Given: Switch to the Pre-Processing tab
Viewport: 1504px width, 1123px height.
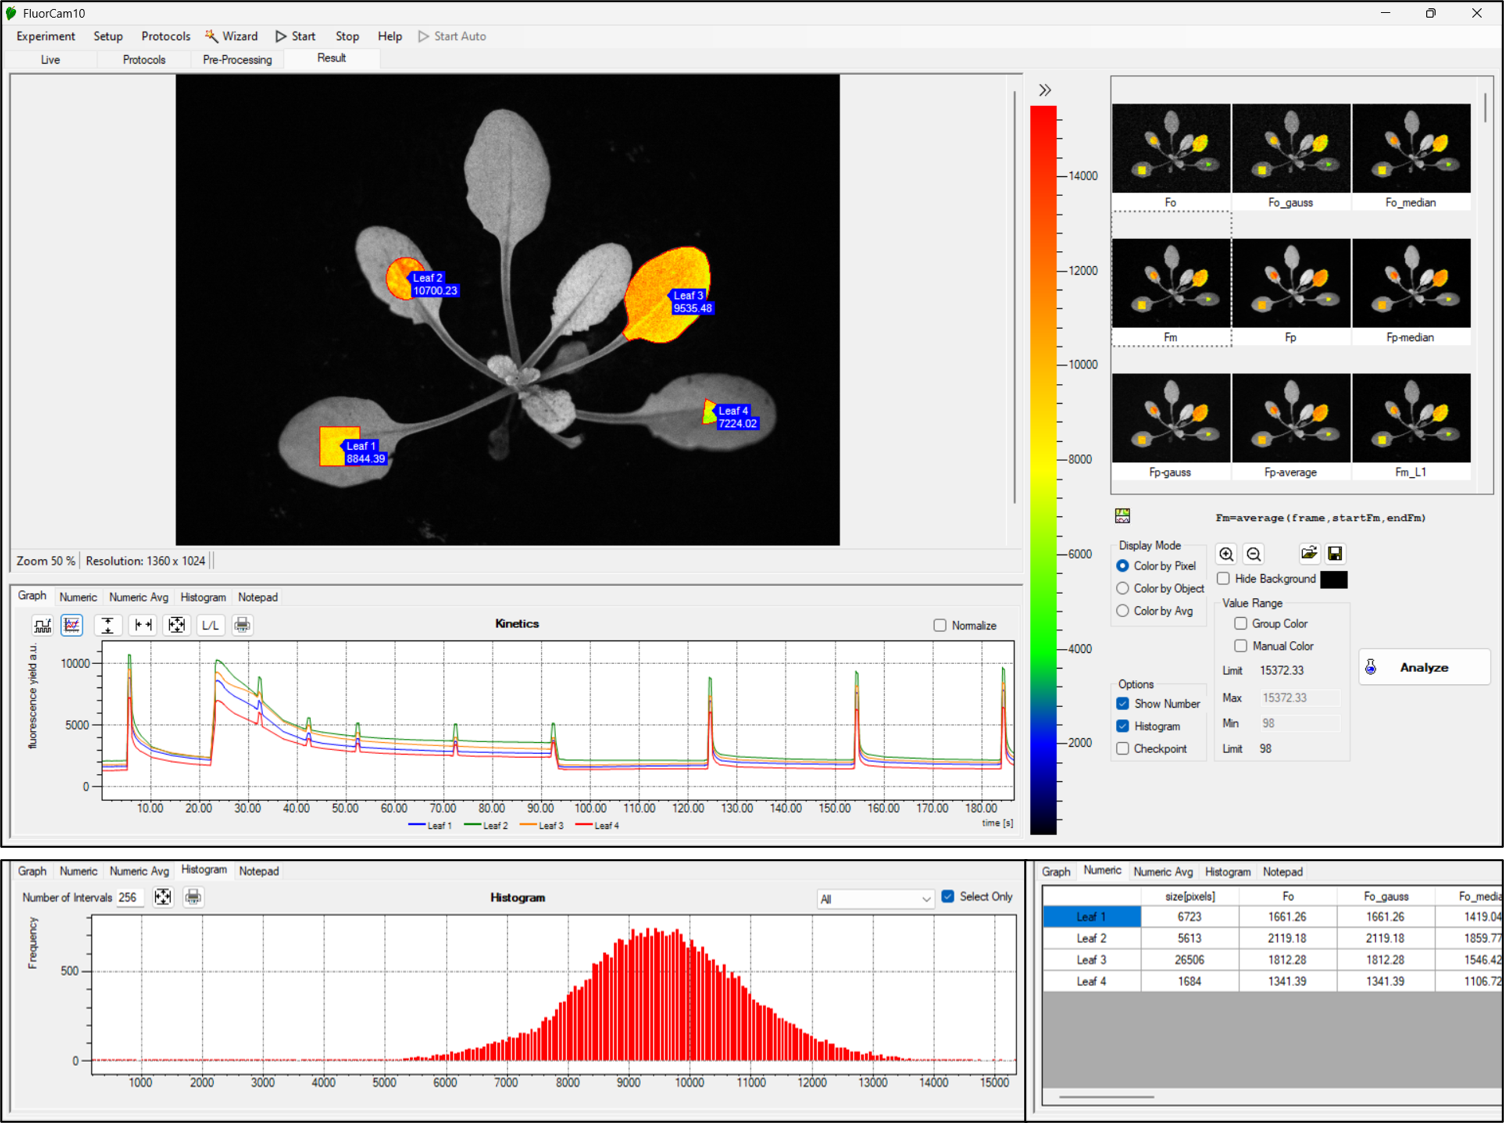Looking at the screenshot, I should tap(237, 60).
